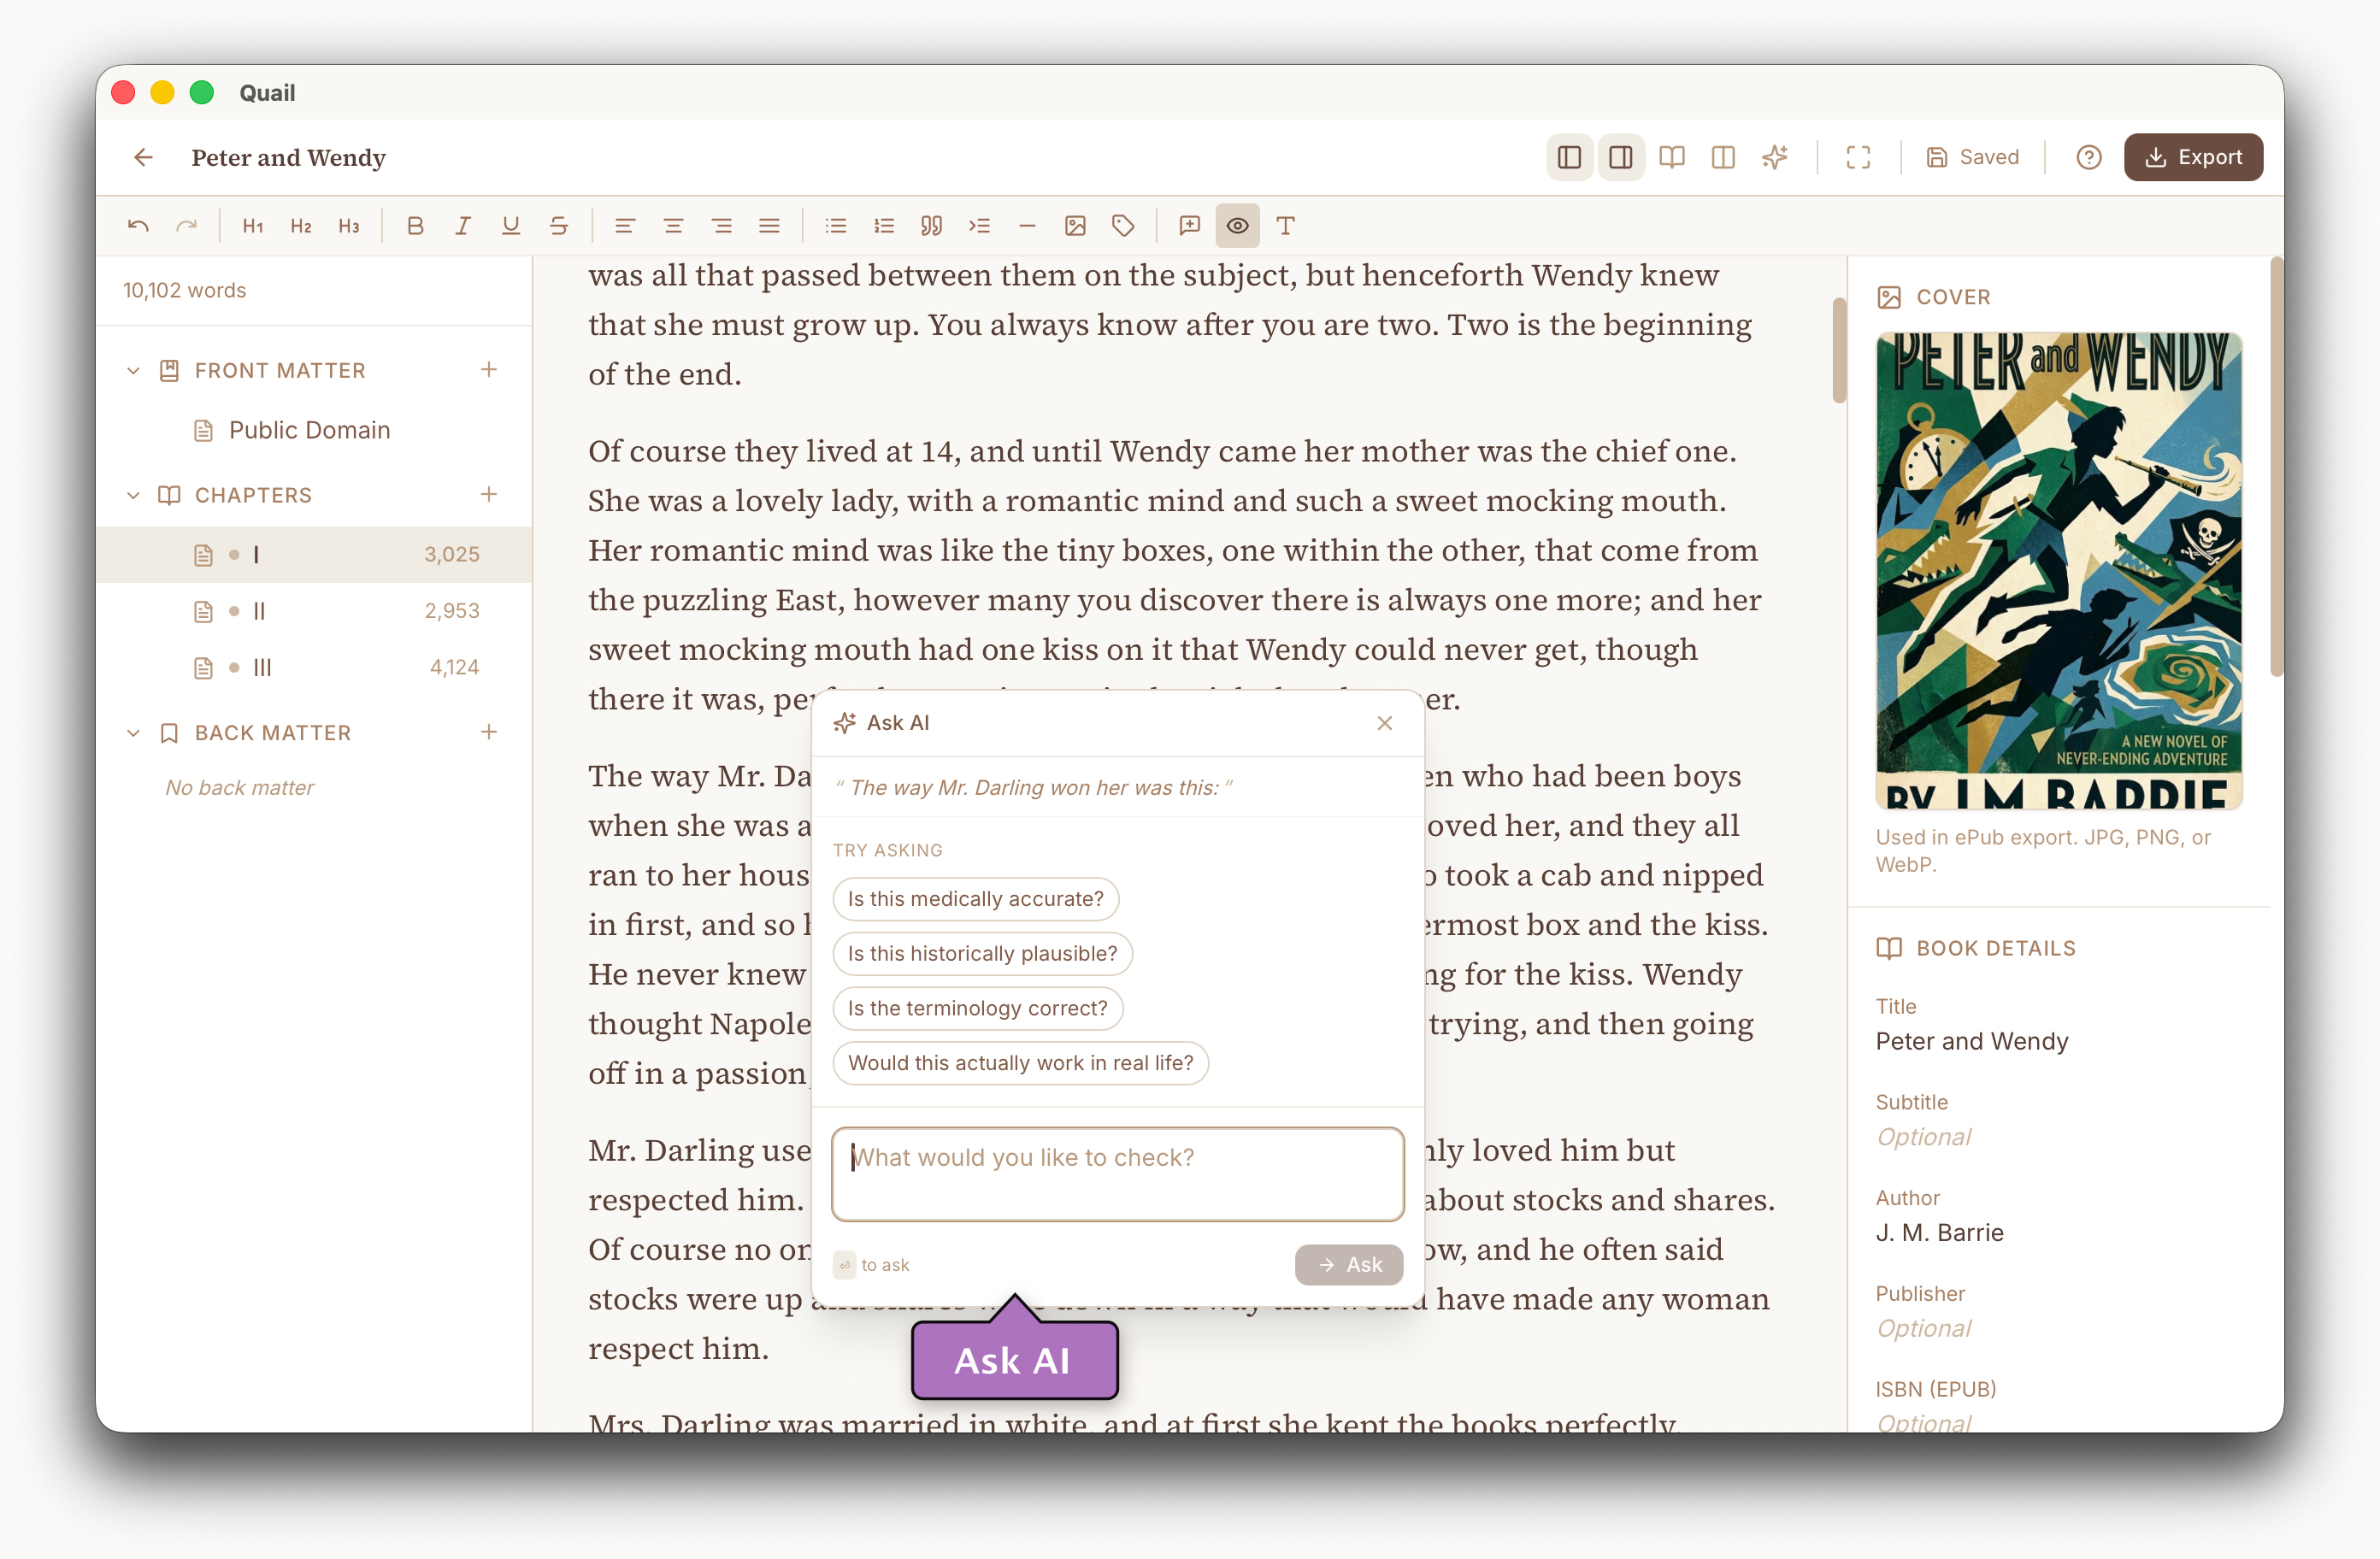
Task: Click the Subtitle Optional field
Action: click(x=2059, y=1137)
